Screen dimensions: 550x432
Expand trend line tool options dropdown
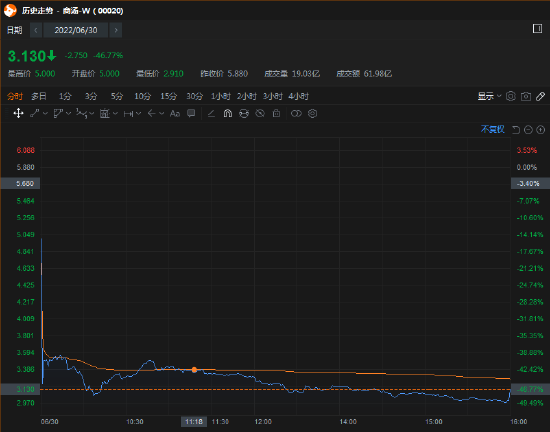coord(45,113)
